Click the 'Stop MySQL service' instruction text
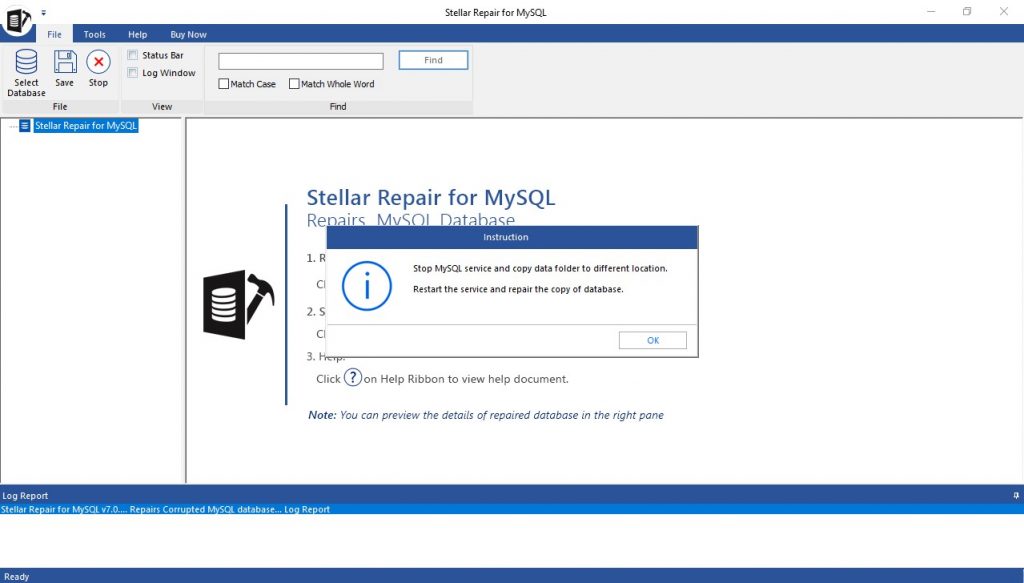Viewport: 1024px width, 583px height. 540,268
